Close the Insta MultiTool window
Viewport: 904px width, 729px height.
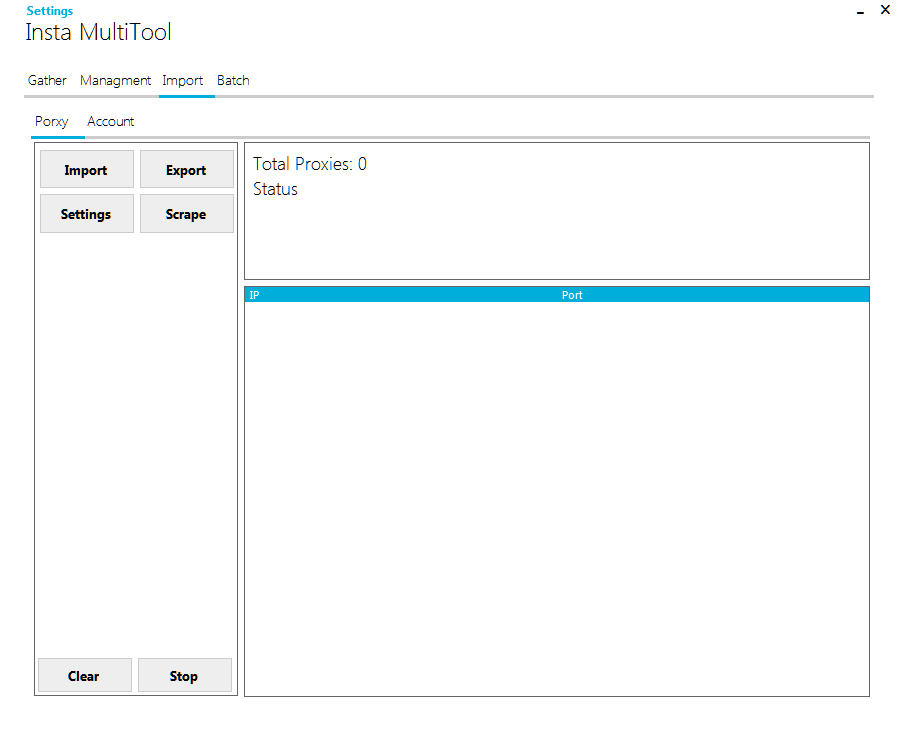(x=886, y=9)
